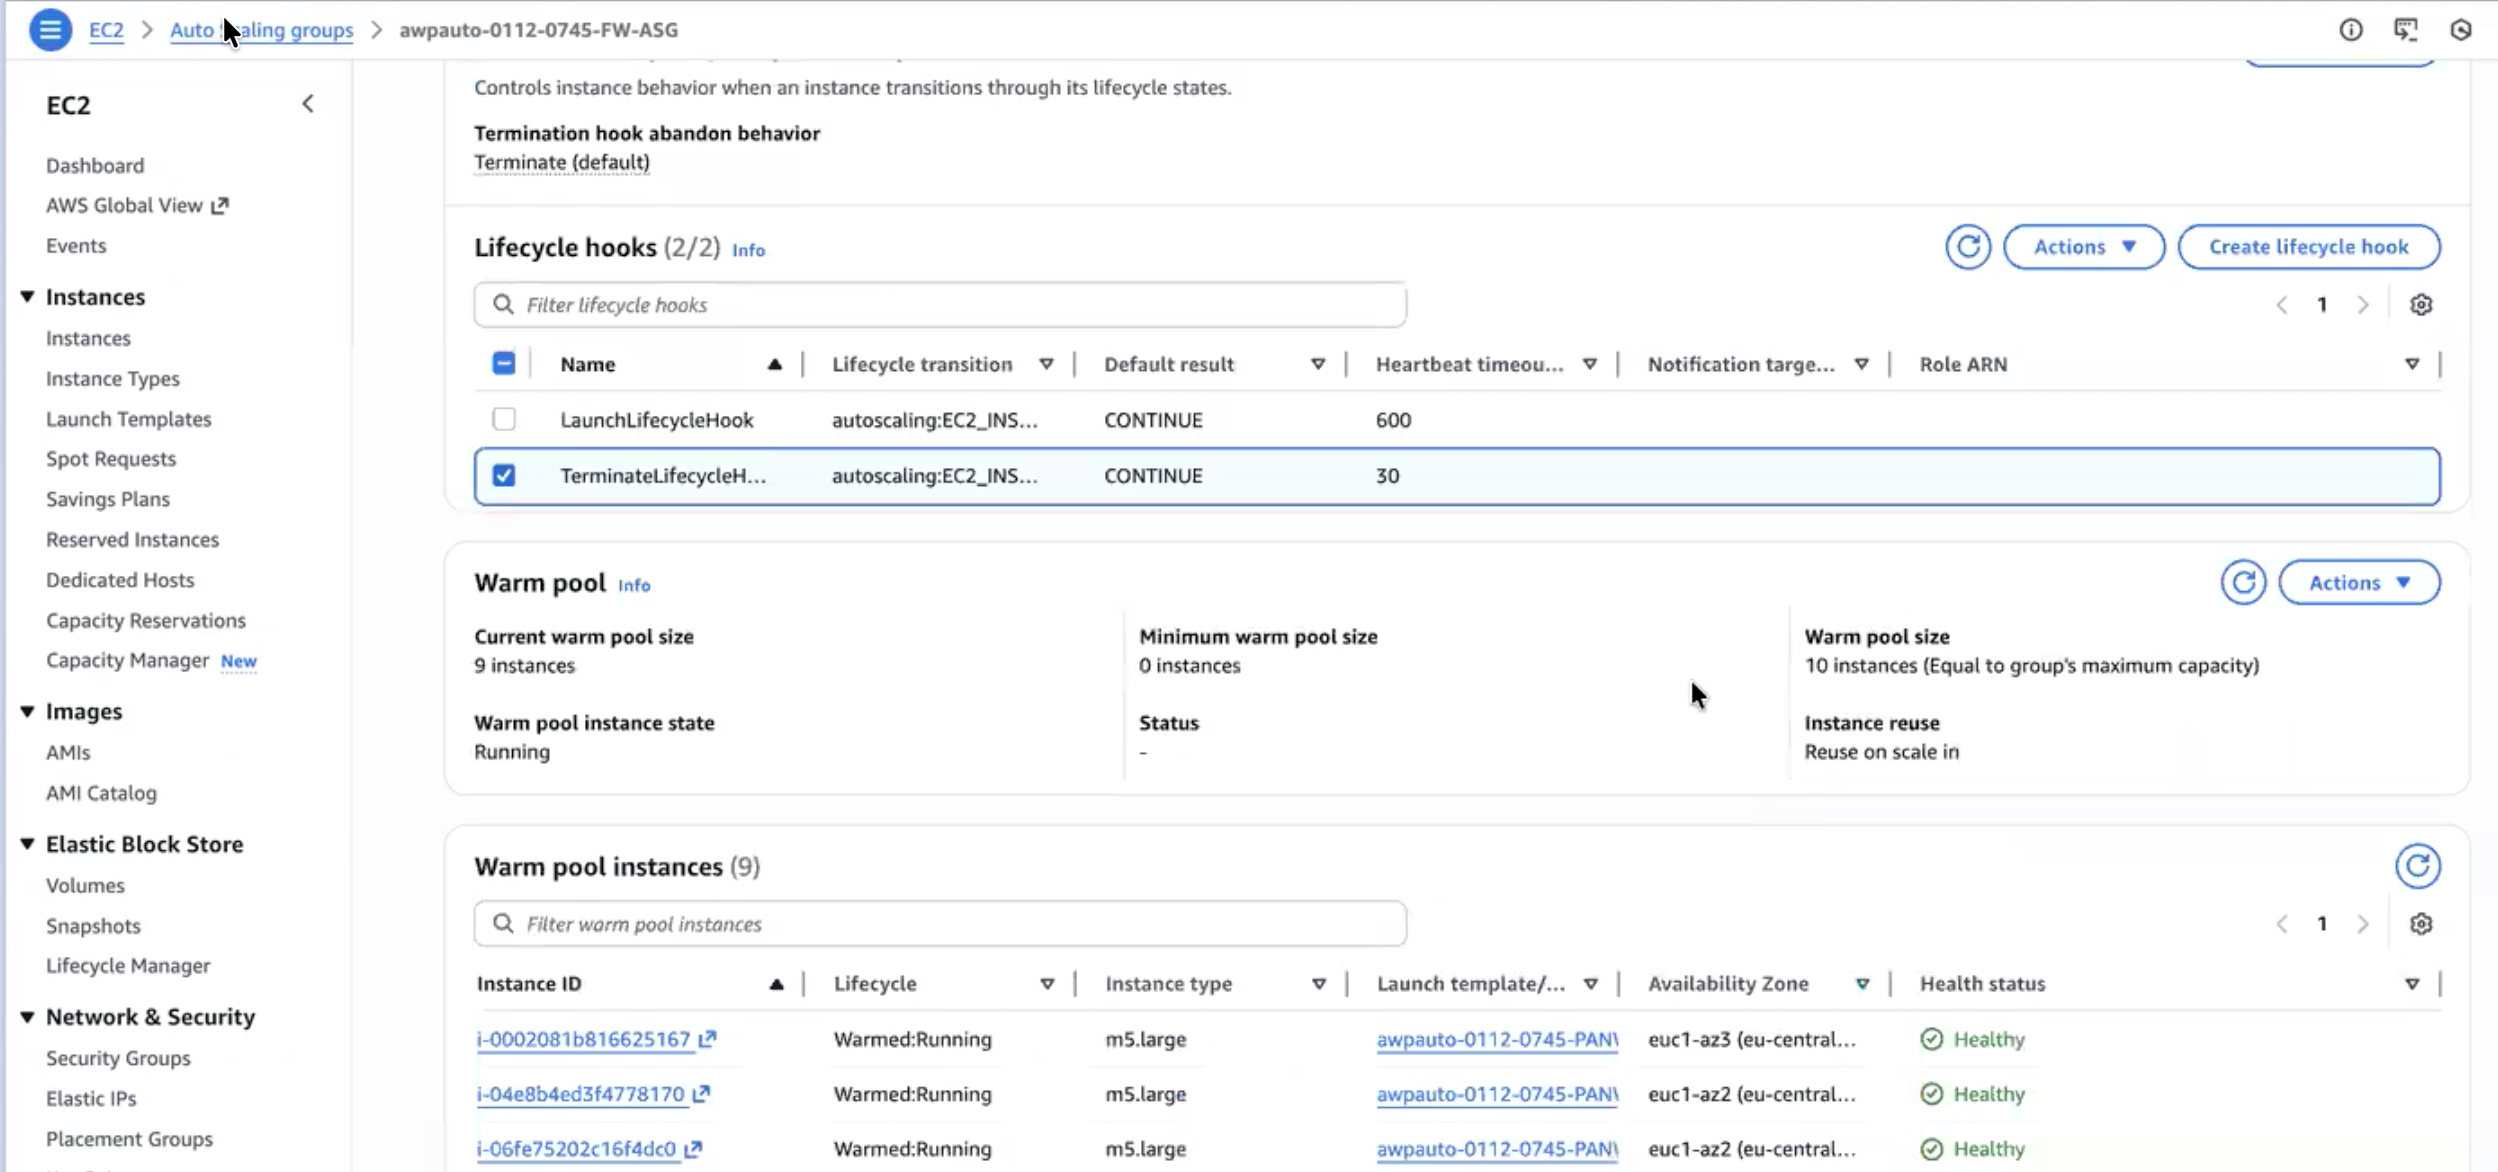Click the Create lifecycle hook button

[2308, 247]
